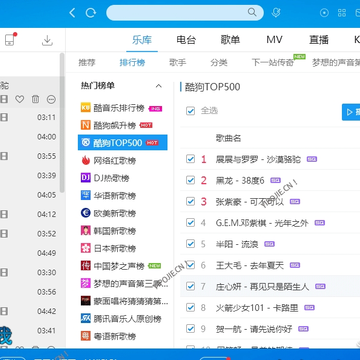Image resolution: width=360 pixels, height=360 pixels.
Task: Open the 日本新歌榜 chart
Action: coord(115,248)
